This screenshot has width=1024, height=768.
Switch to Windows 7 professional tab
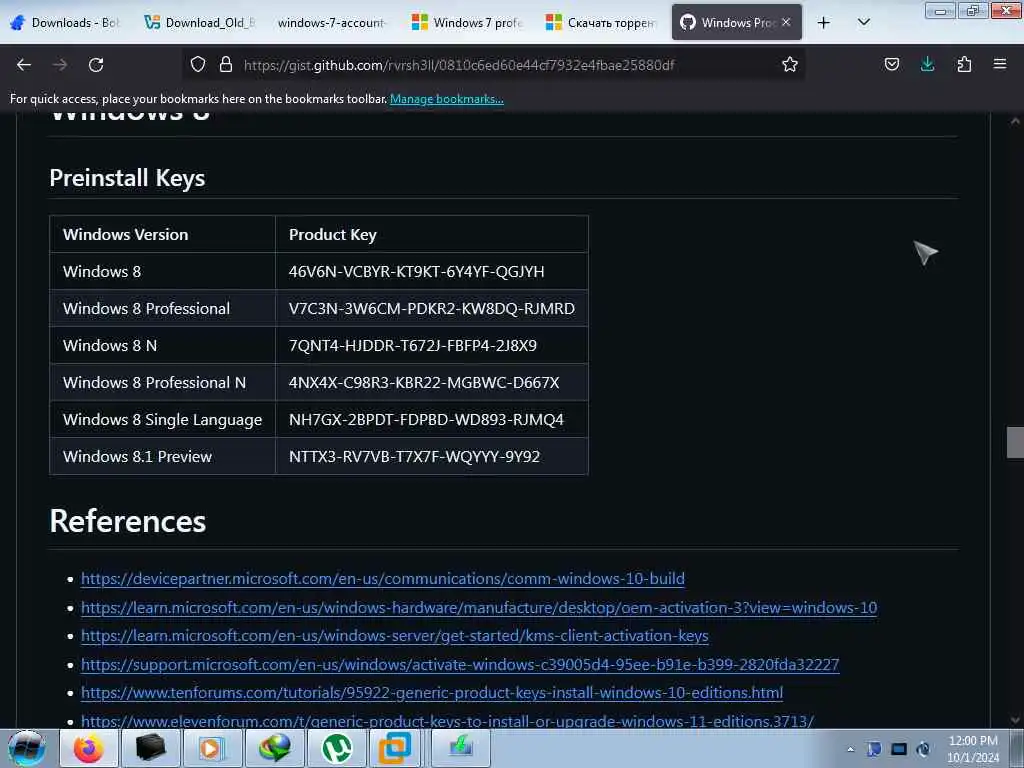[x=468, y=23]
